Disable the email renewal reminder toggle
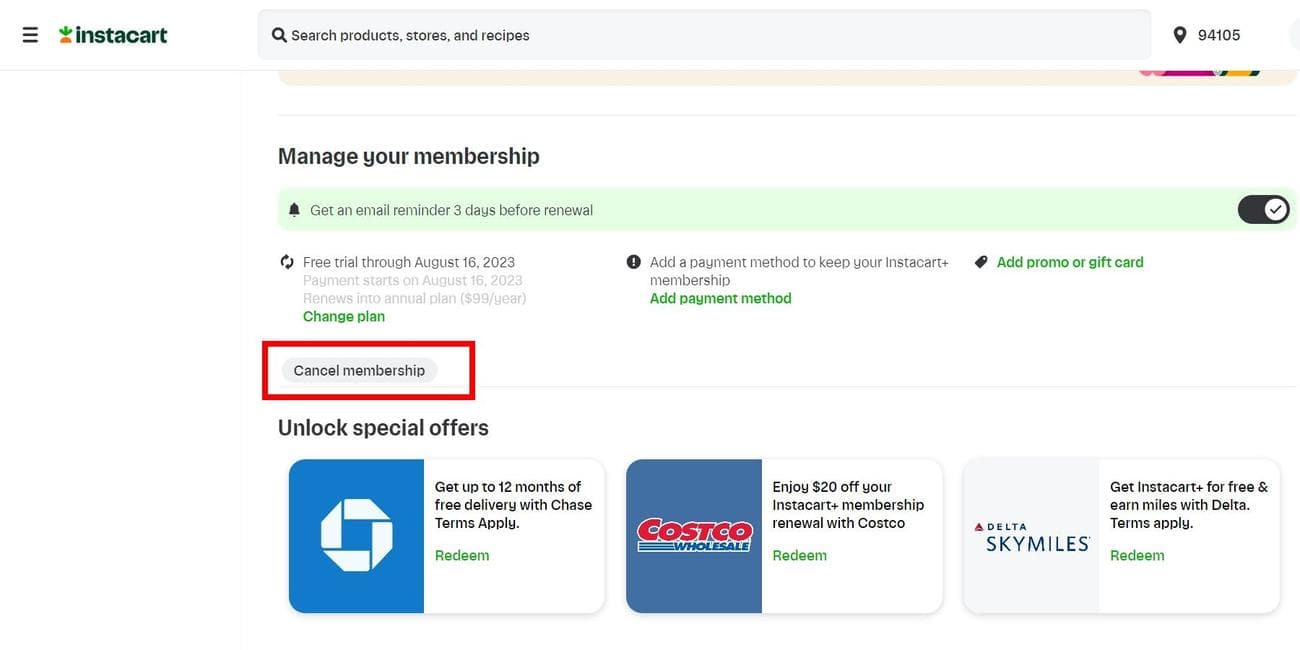Screen dimensions: 1300x650 [1262, 209]
